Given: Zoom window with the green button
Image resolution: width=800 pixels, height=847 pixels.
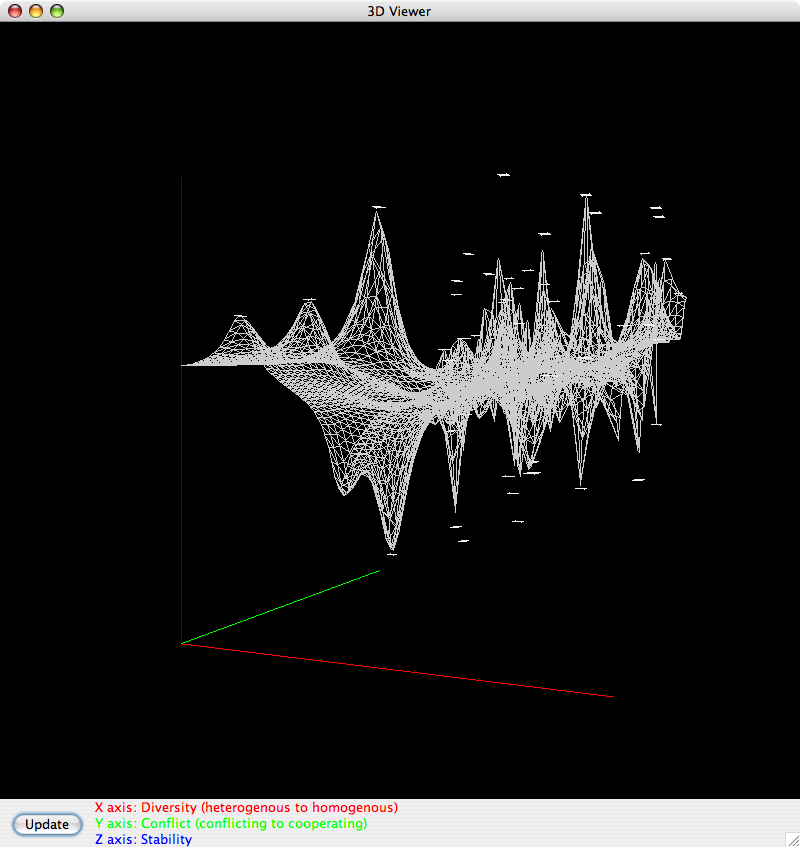Looking at the screenshot, I should click(57, 11).
